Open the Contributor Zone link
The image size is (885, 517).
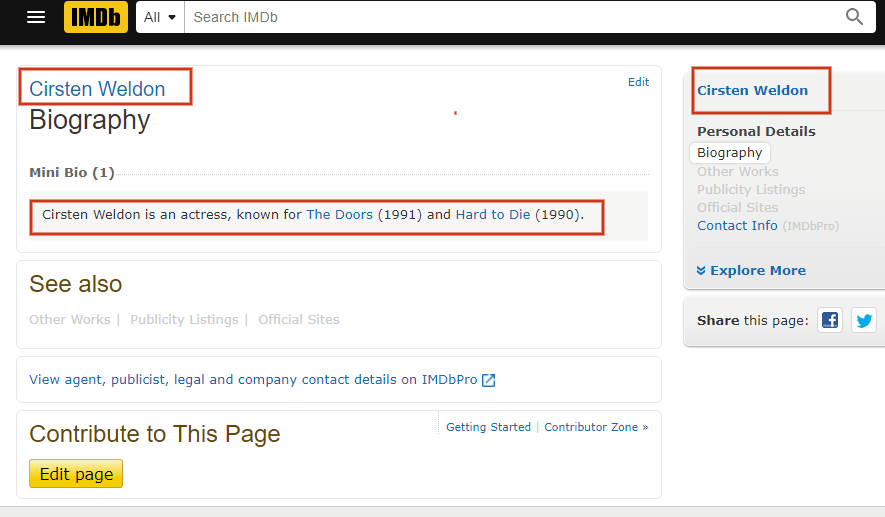tap(591, 427)
